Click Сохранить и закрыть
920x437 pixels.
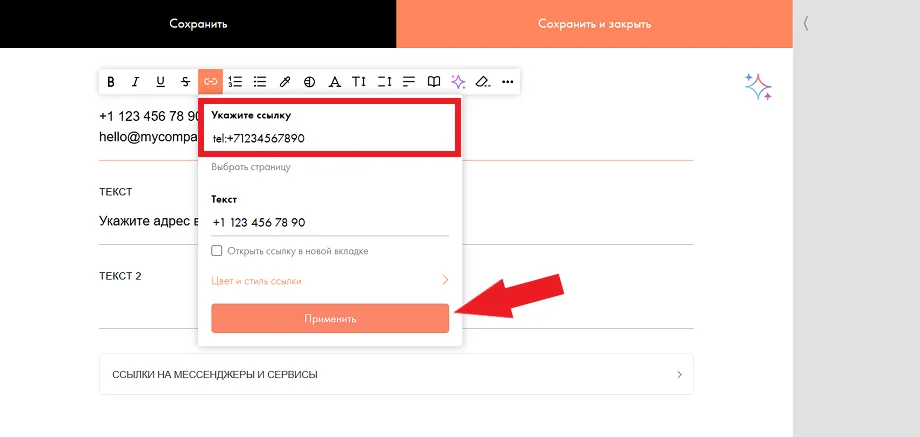pyautogui.click(x=594, y=24)
